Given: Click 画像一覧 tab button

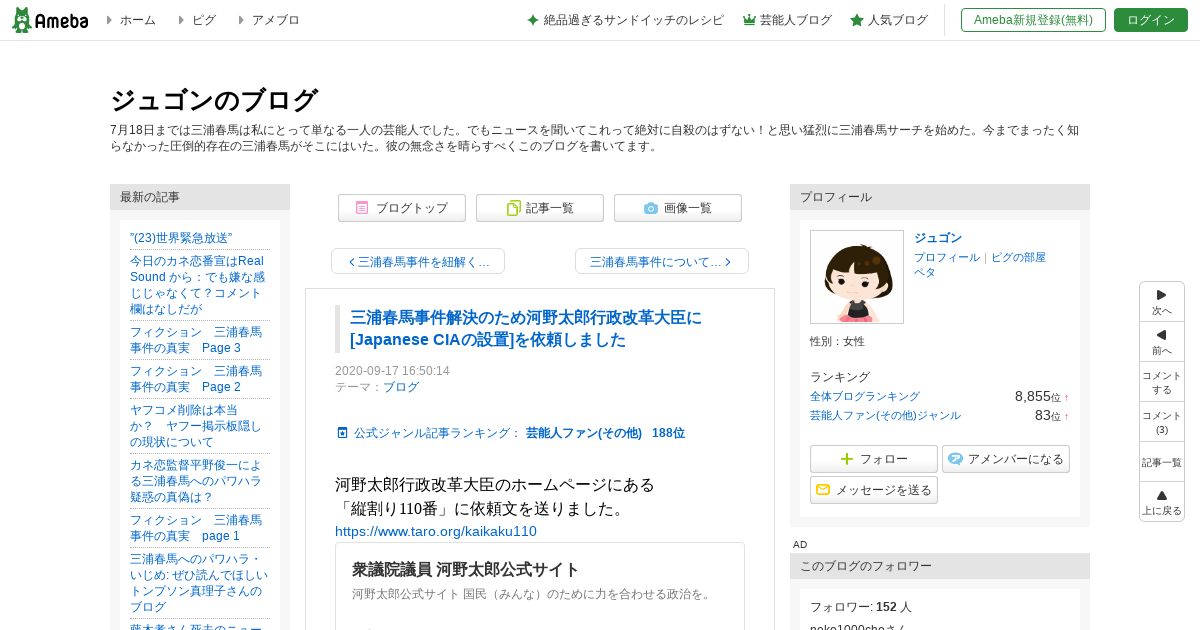Looking at the screenshot, I should 678,208.
